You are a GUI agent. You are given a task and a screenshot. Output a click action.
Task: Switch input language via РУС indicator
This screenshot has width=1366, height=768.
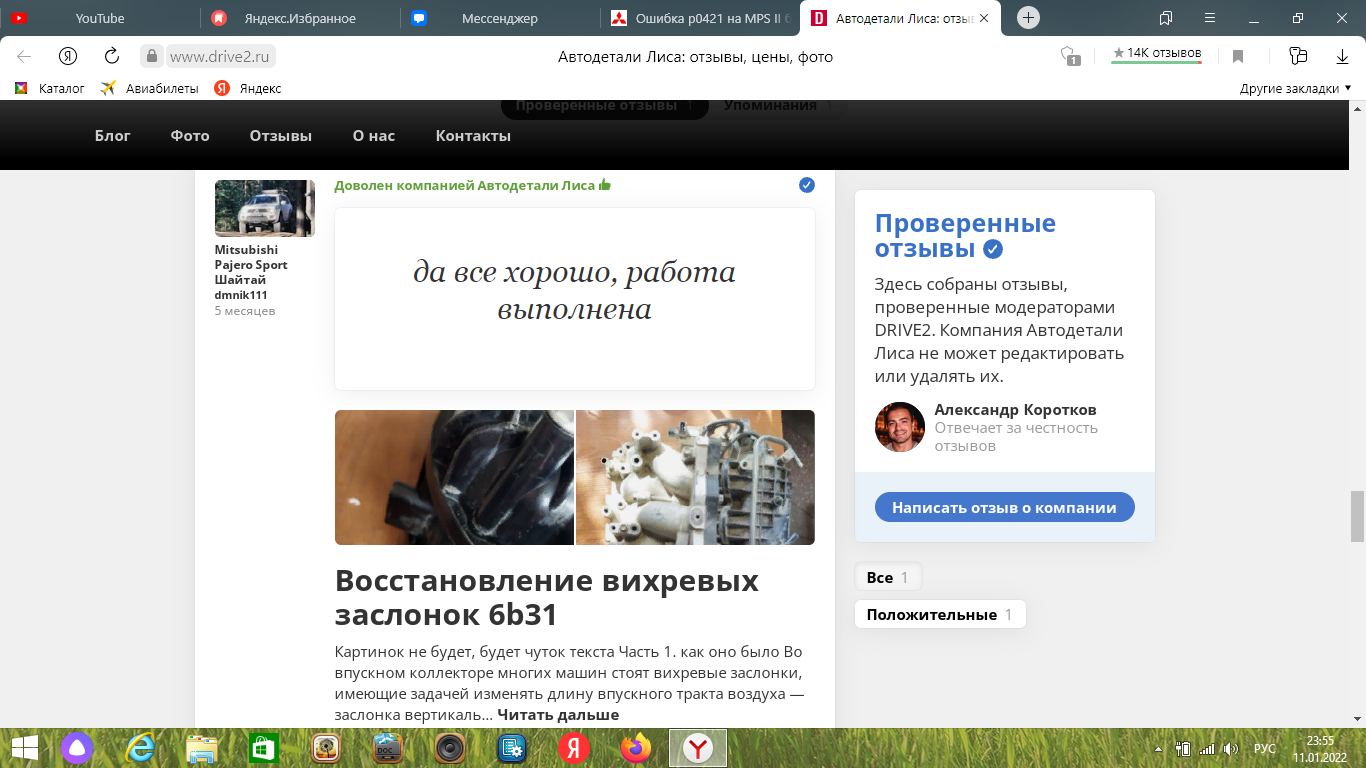click(x=1265, y=748)
